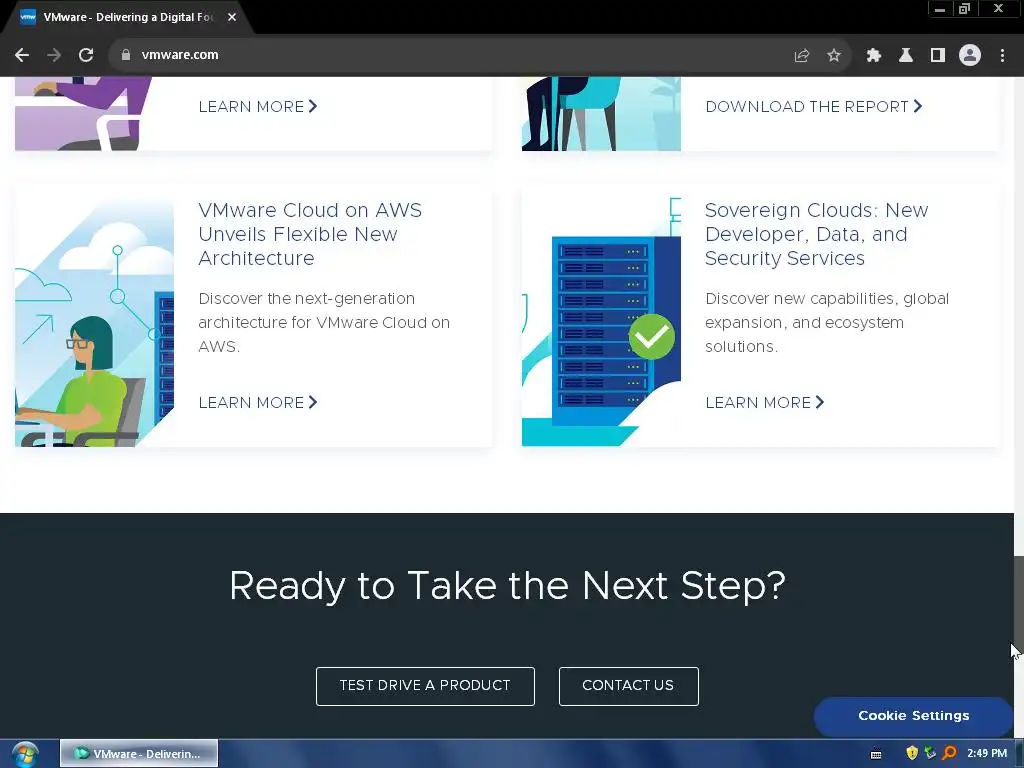
Task: Select the VMware - Delivering a Digital tab
Action: (x=127, y=17)
